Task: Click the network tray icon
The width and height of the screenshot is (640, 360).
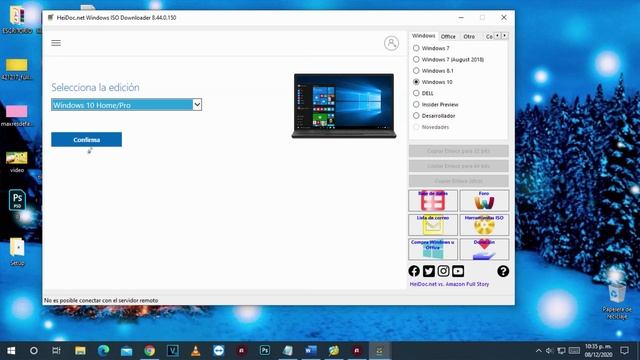Action: [x=562, y=351]
